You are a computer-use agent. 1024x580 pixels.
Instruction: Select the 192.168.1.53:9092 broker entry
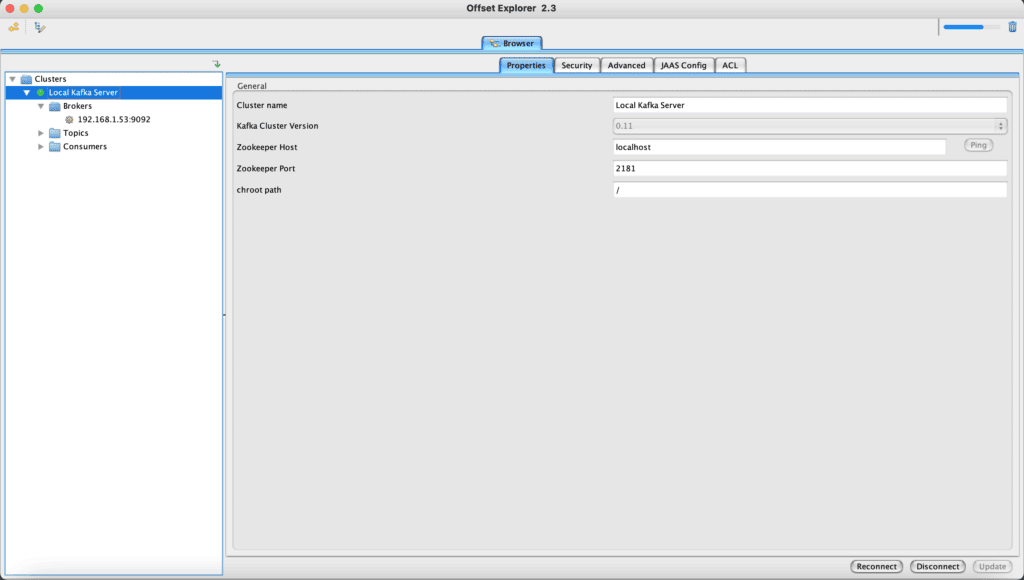tap(114, 120)
